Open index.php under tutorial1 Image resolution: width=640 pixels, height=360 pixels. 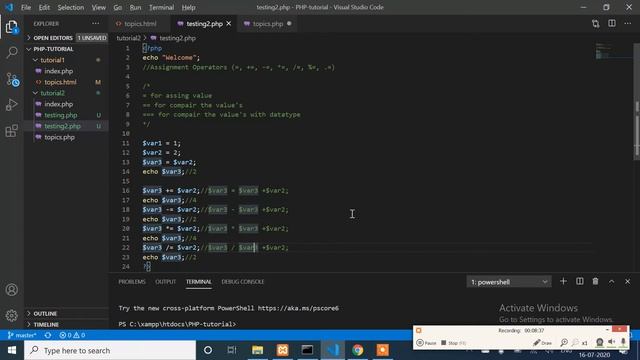[x=67, y=71]
